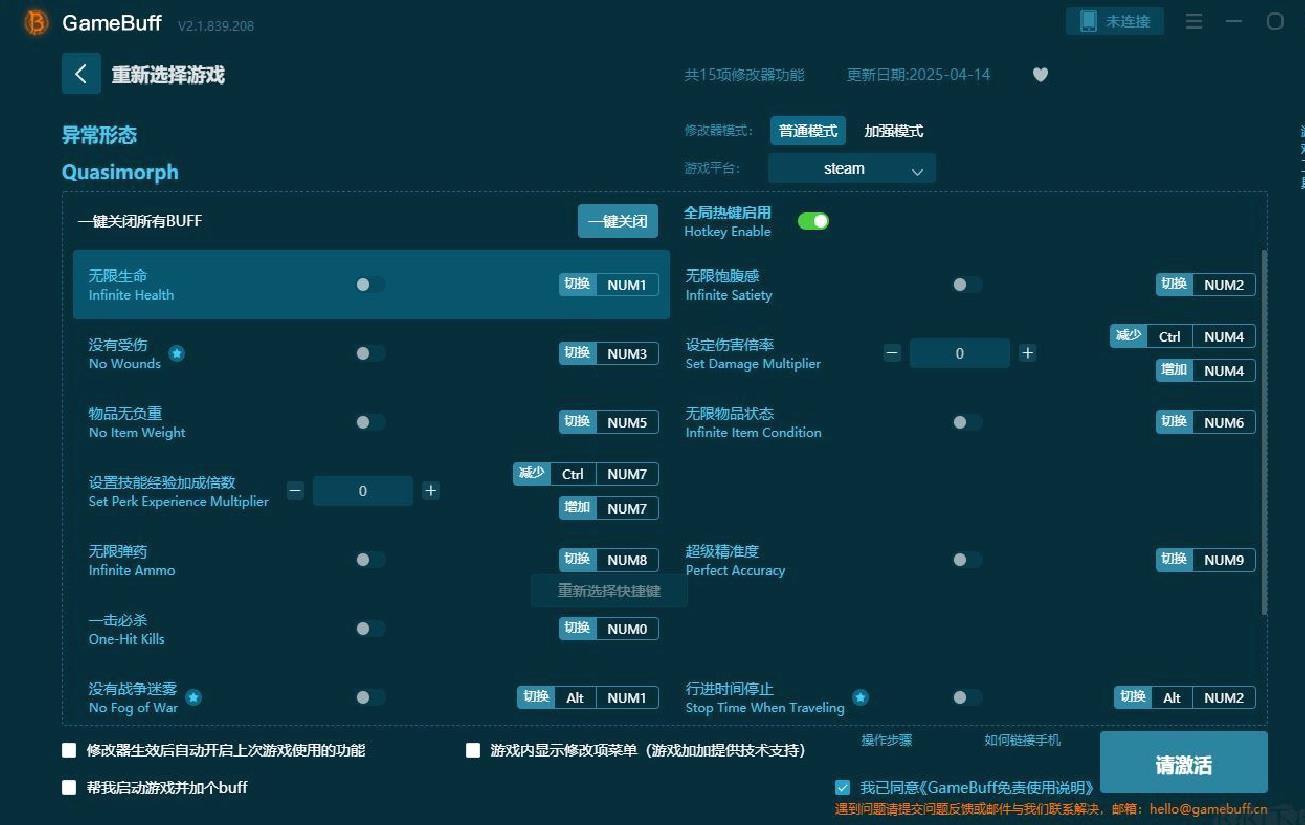Screen dimensions: 1305x825
Task: Enable Infinite Ammo switch
Action: [369, 559]
